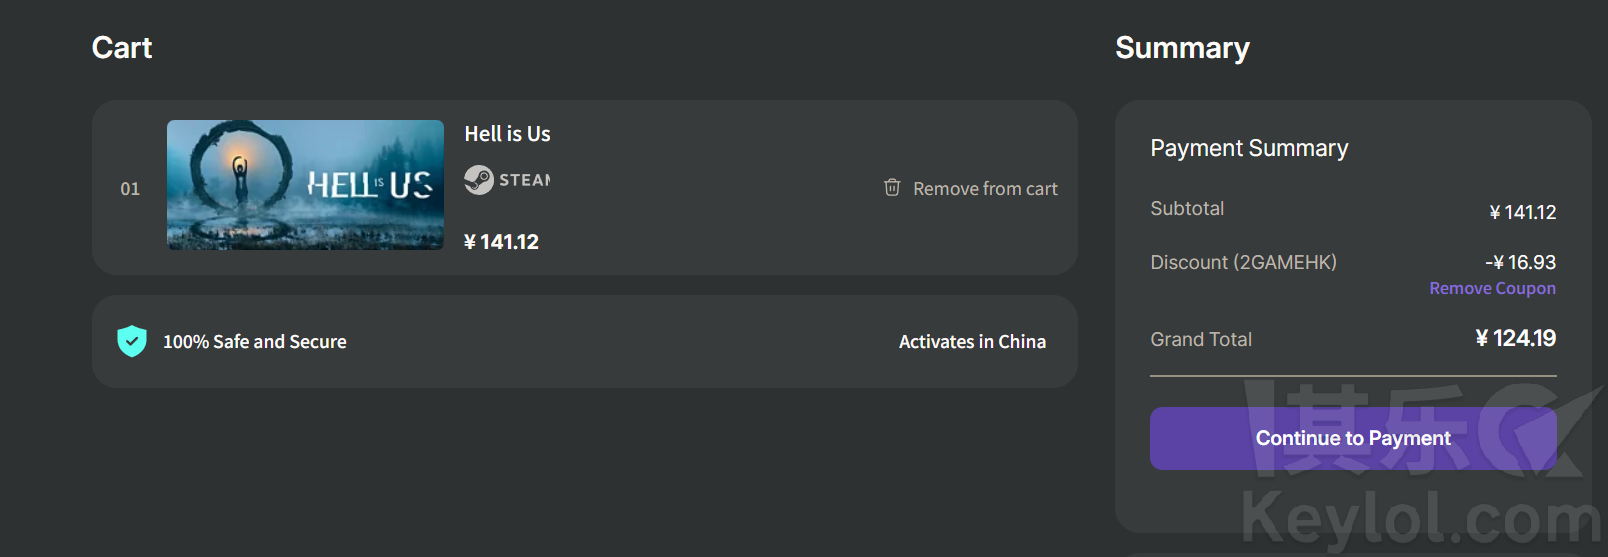Click the STEAM text beside the logo
Screen dimensions: 1608x557
[525, 180]
